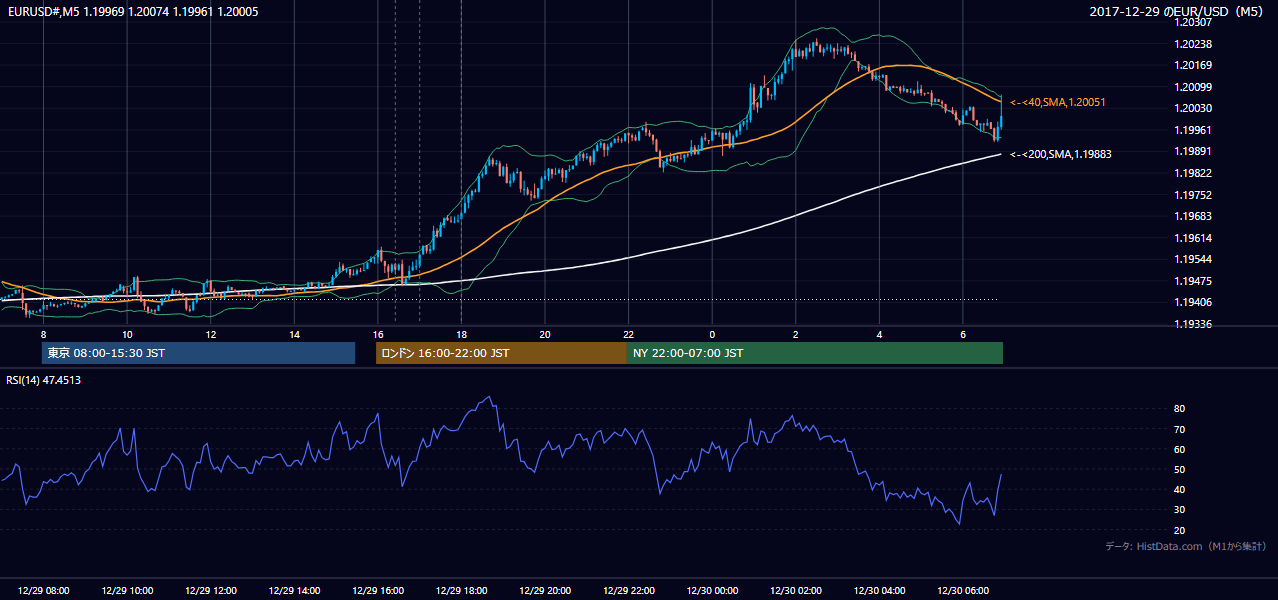
Task: Click price axis value 1.20030
Action: tap(1193, 108)
